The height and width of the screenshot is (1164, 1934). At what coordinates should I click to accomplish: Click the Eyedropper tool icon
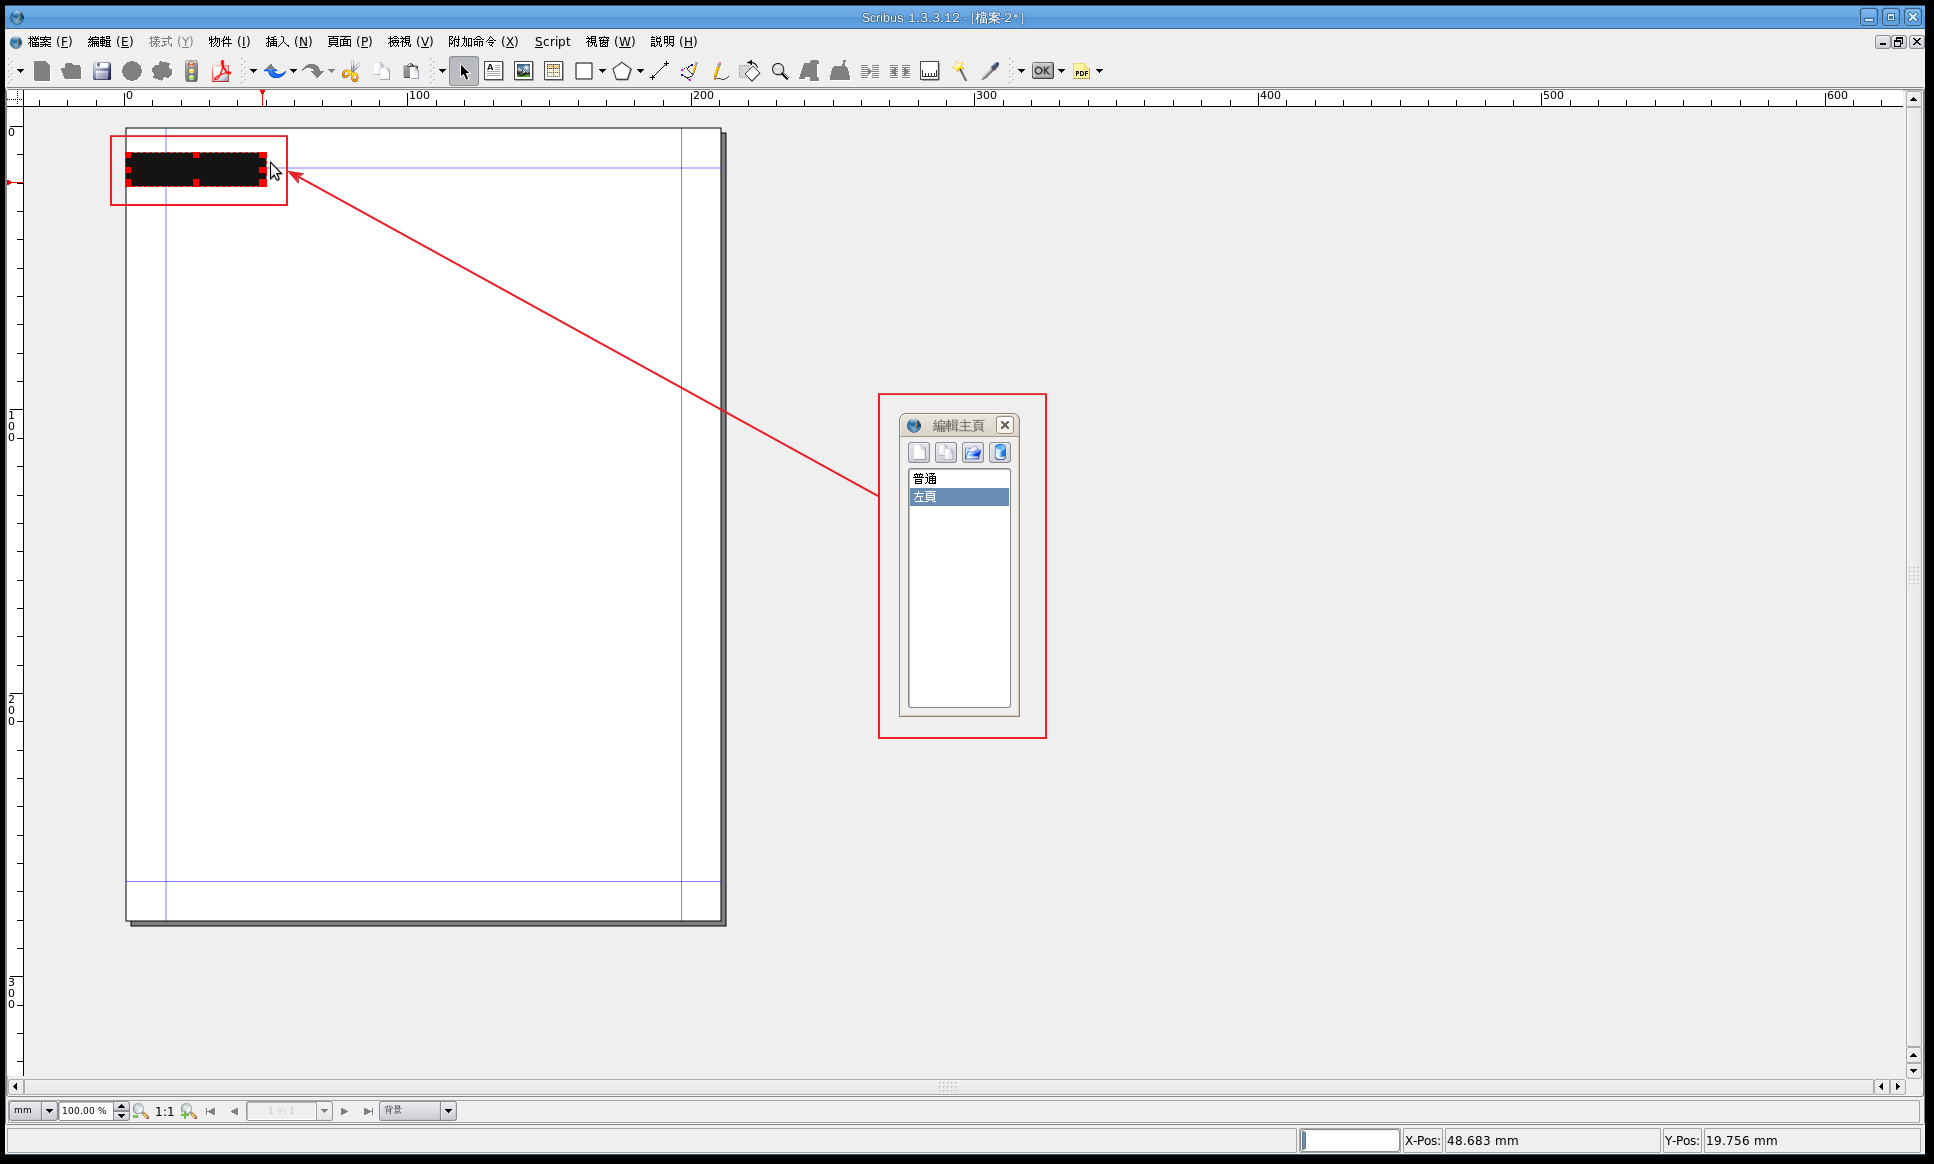click(990, 71)
